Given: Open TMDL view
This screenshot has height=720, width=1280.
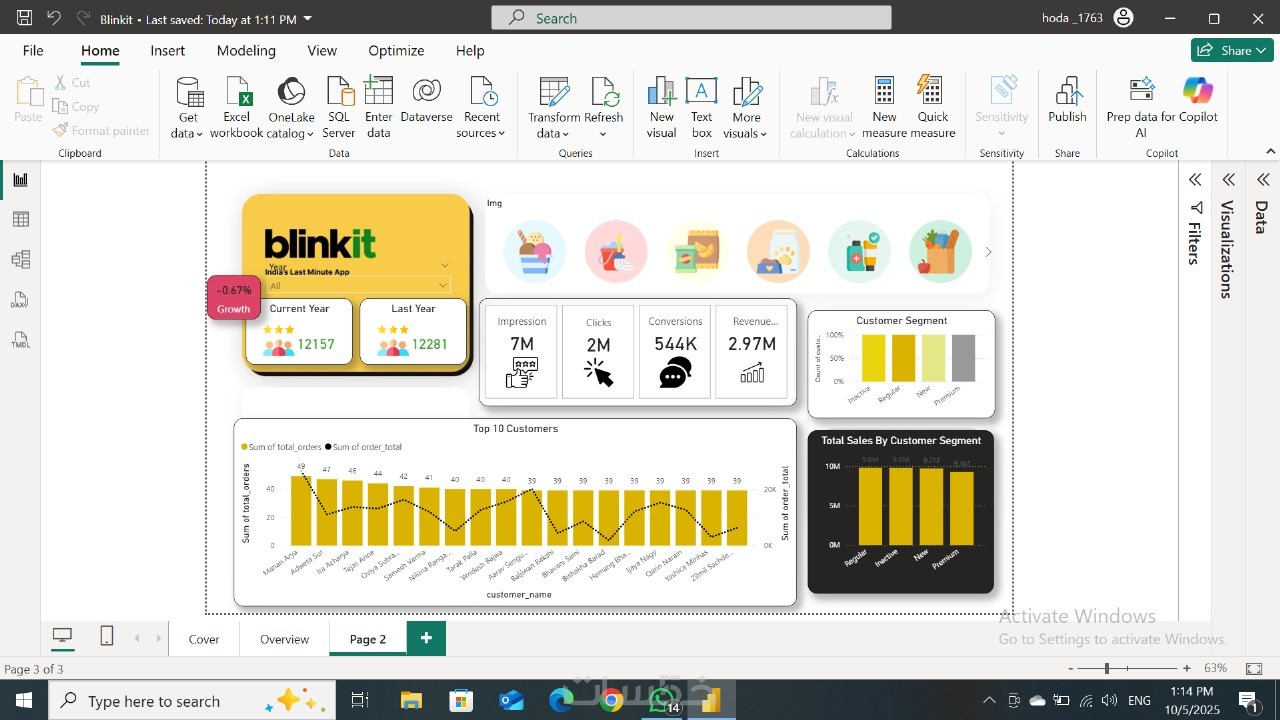Looking at the screenshot, I should tap(20, 340).
